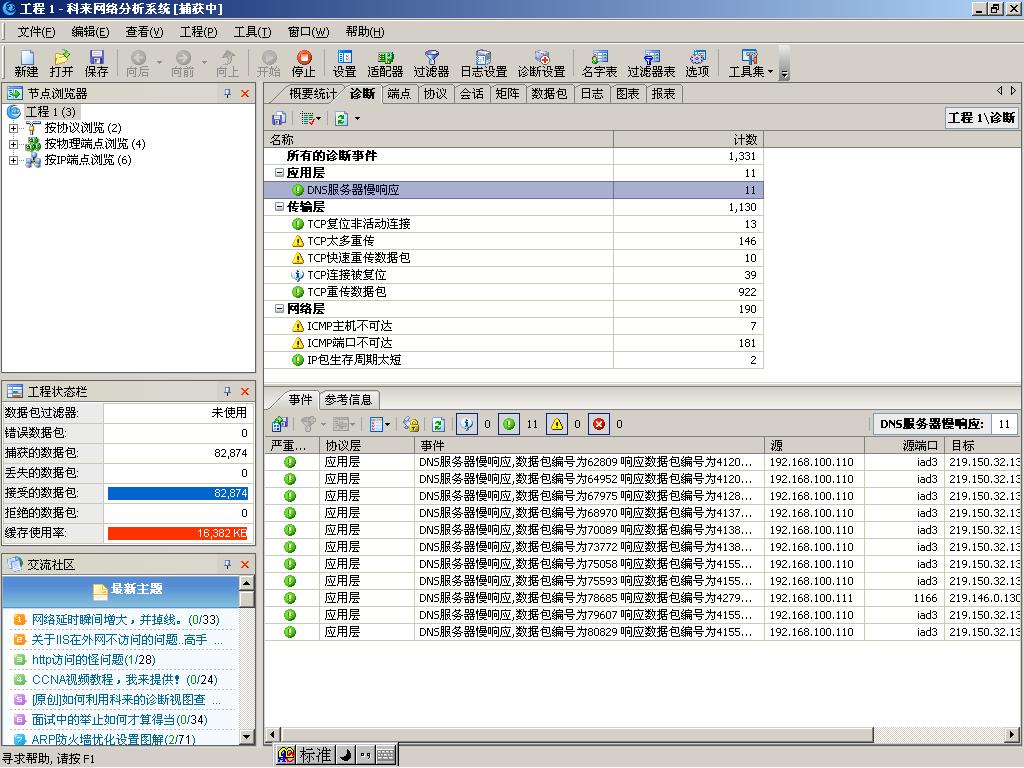The height and width of the screenshot is (768, 1024).
Task: Open the 名字表 (Name table)
Action: [x=599, y=63]
